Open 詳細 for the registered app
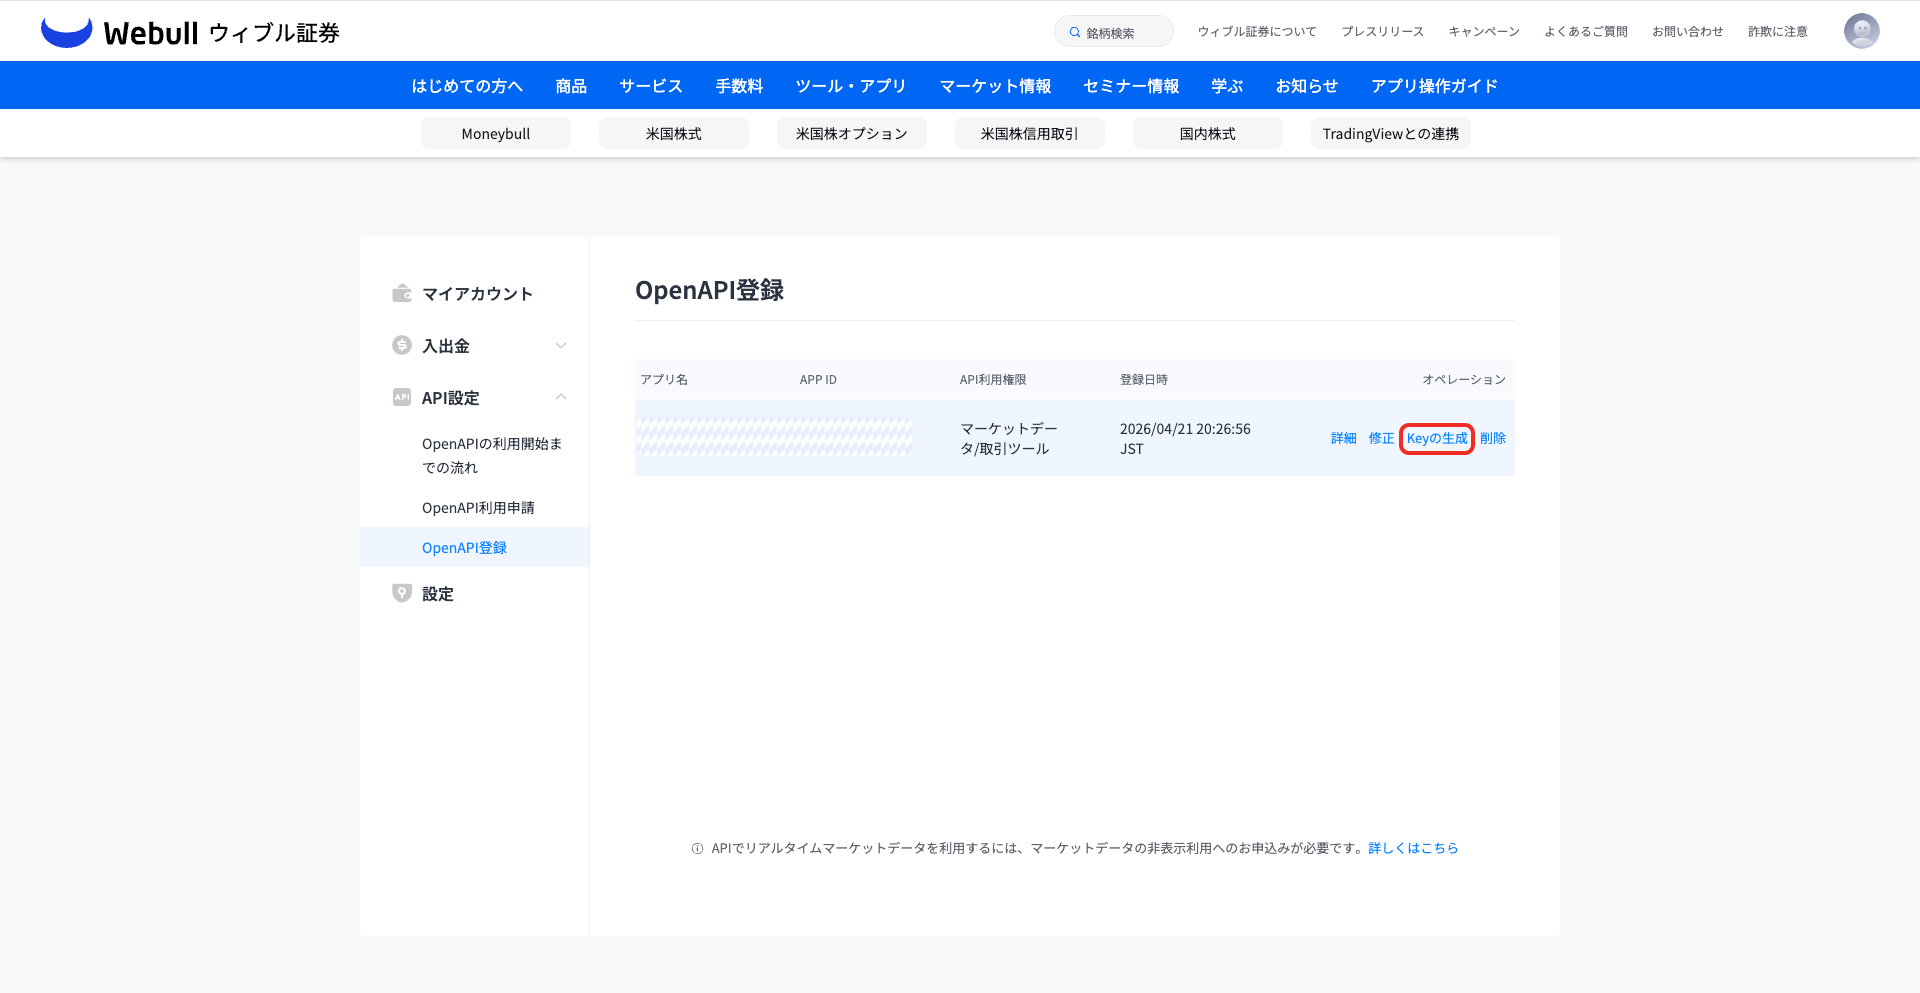Image resolution: width=1920 pixels, height=993 pixels. (1343, 438)
